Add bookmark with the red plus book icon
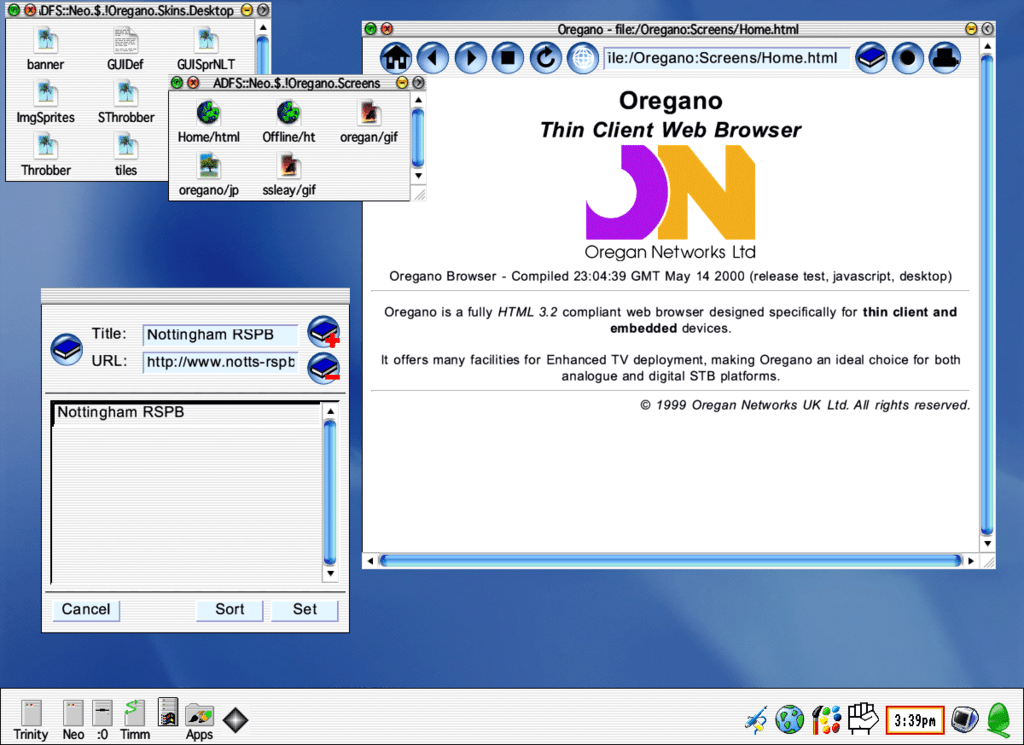1024x745 pixels. click(323, 332)
